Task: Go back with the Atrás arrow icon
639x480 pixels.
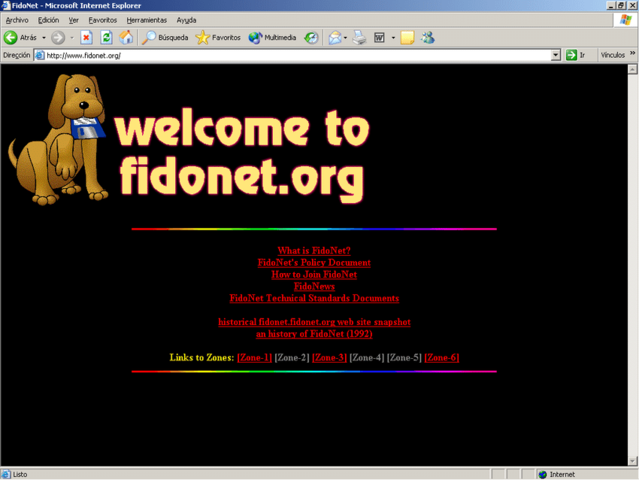Action: (x=11, y=37)
